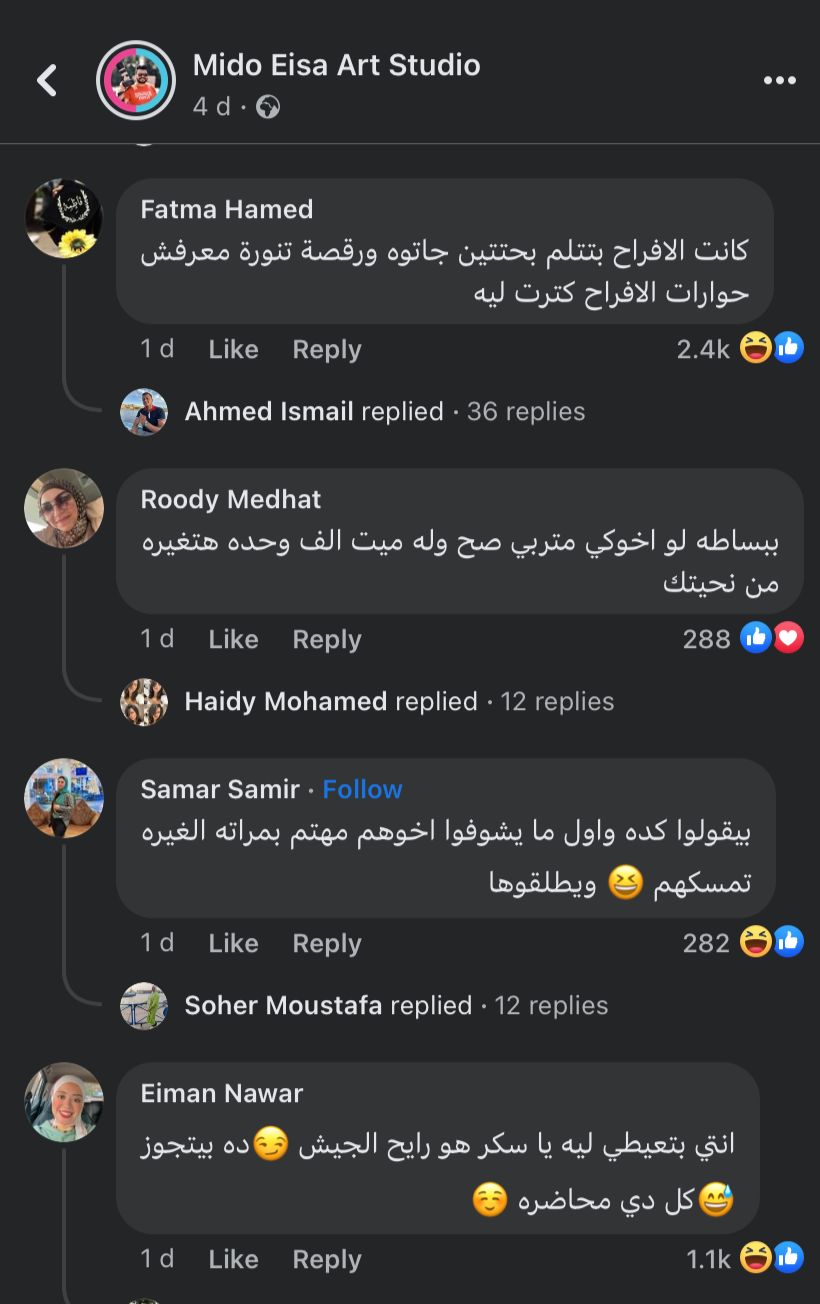Tap Roody Medhat's profile avatar
Screen dimensions: 820x1304
(64, 508)
